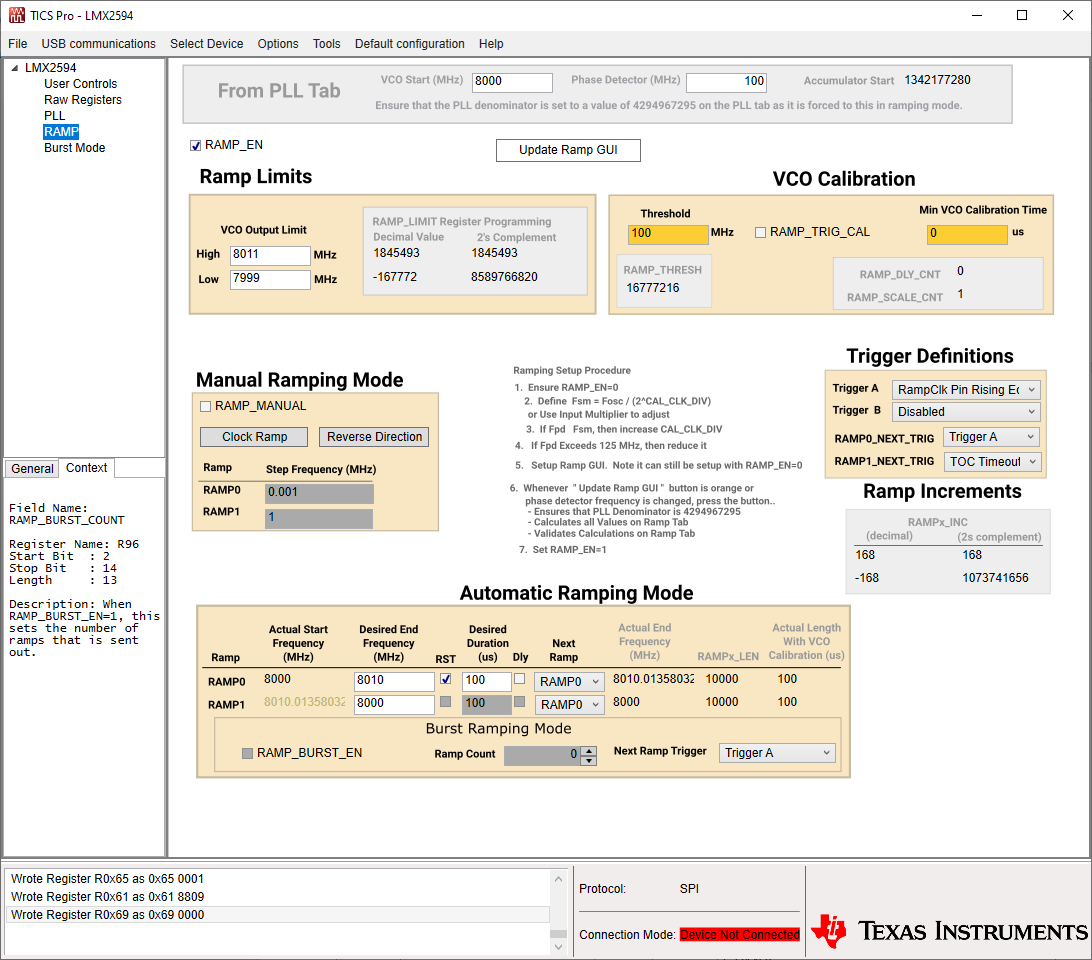Click the log scrollbar up arrow
Screen dimensions: 1092x960
558,880
